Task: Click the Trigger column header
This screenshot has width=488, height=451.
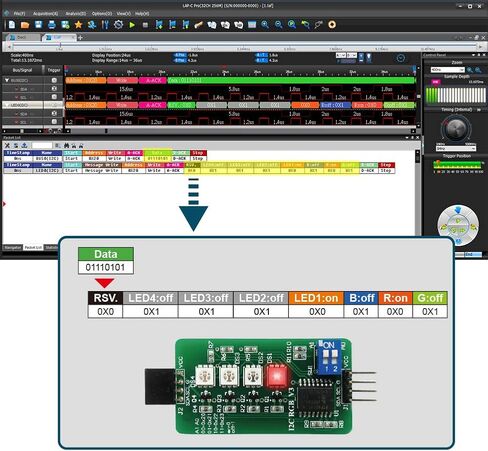Action: (x=54, y=70)
